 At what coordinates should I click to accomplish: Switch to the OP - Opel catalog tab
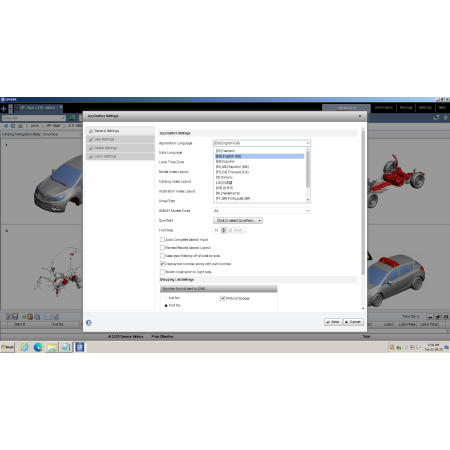(x=37, y=108)
